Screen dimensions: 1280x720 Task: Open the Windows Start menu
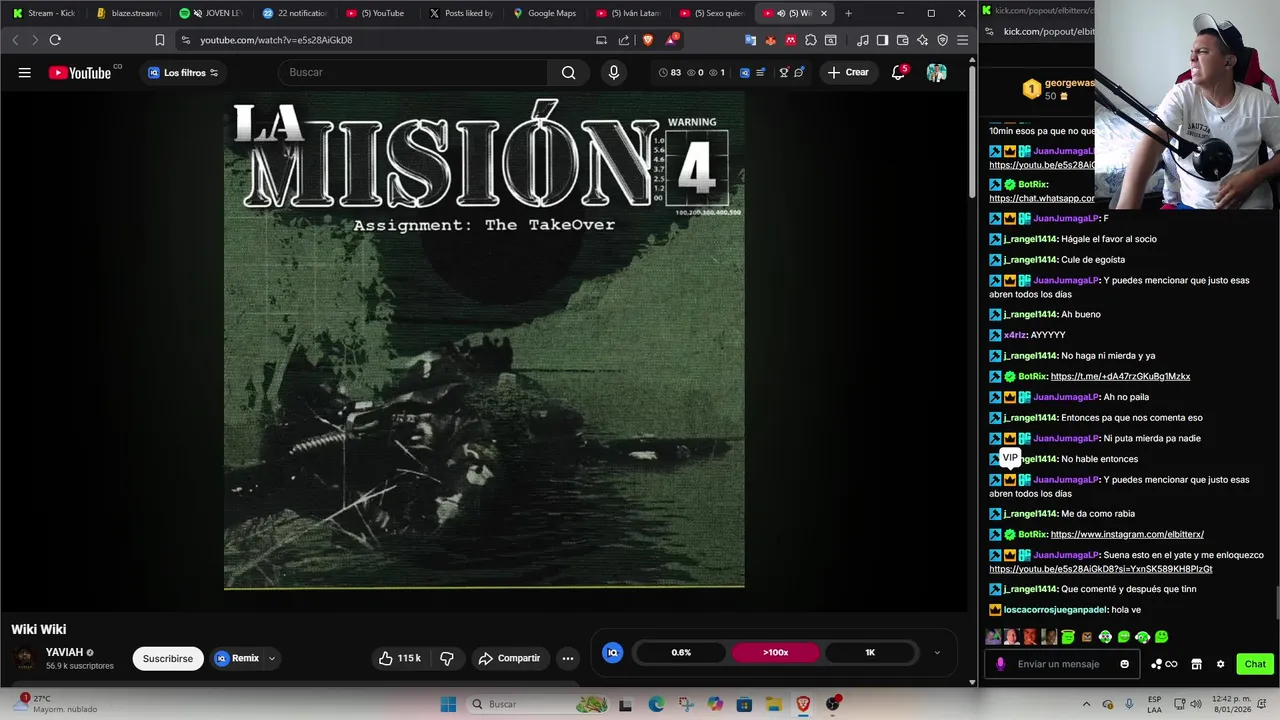click(448, 704)
